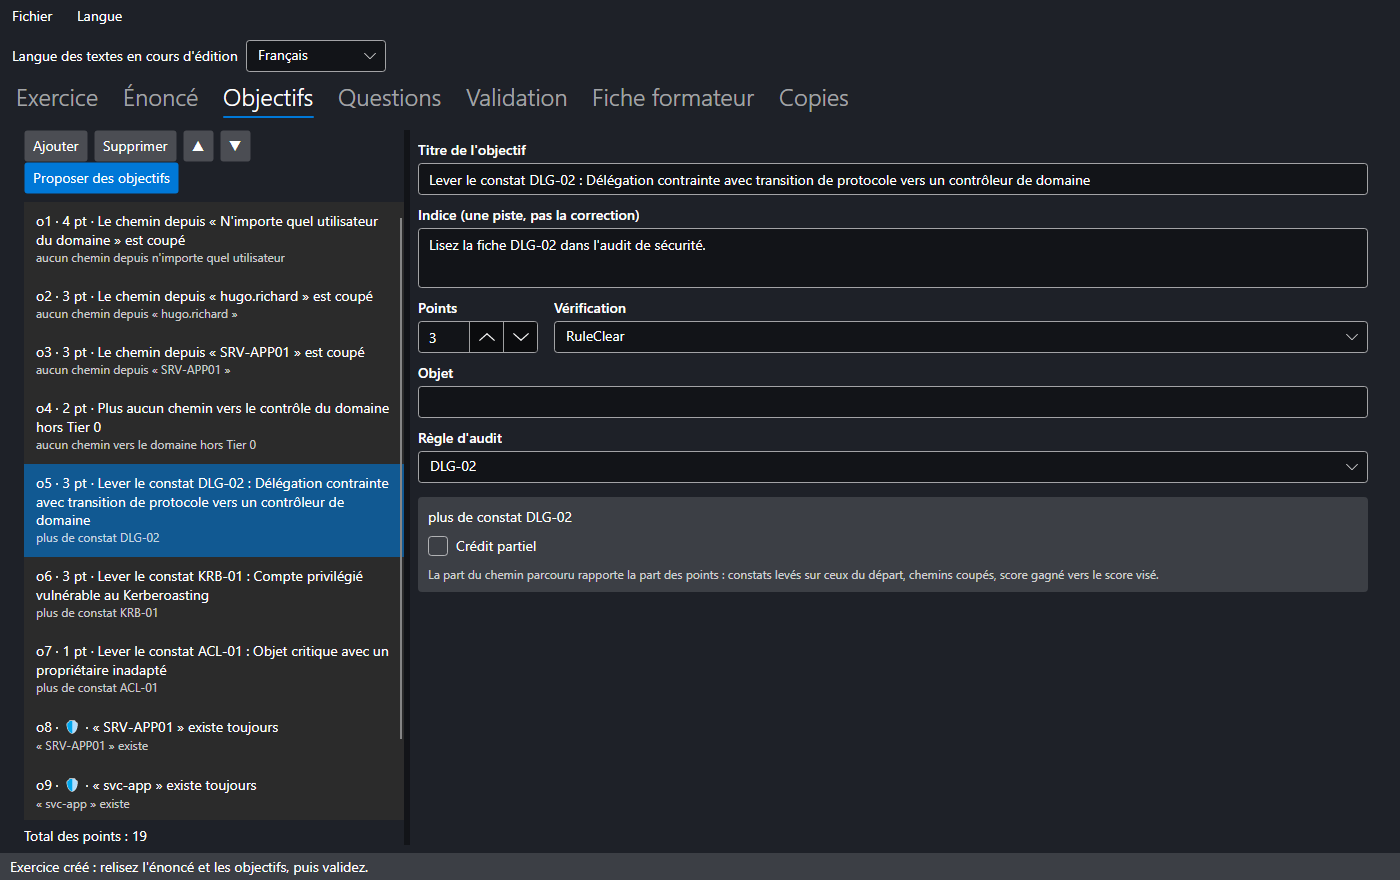The height and width of the screenshot is (880, 1400).
Task: Enable the Crédit partiel checkbox
Action: click(x=438, y=546)
